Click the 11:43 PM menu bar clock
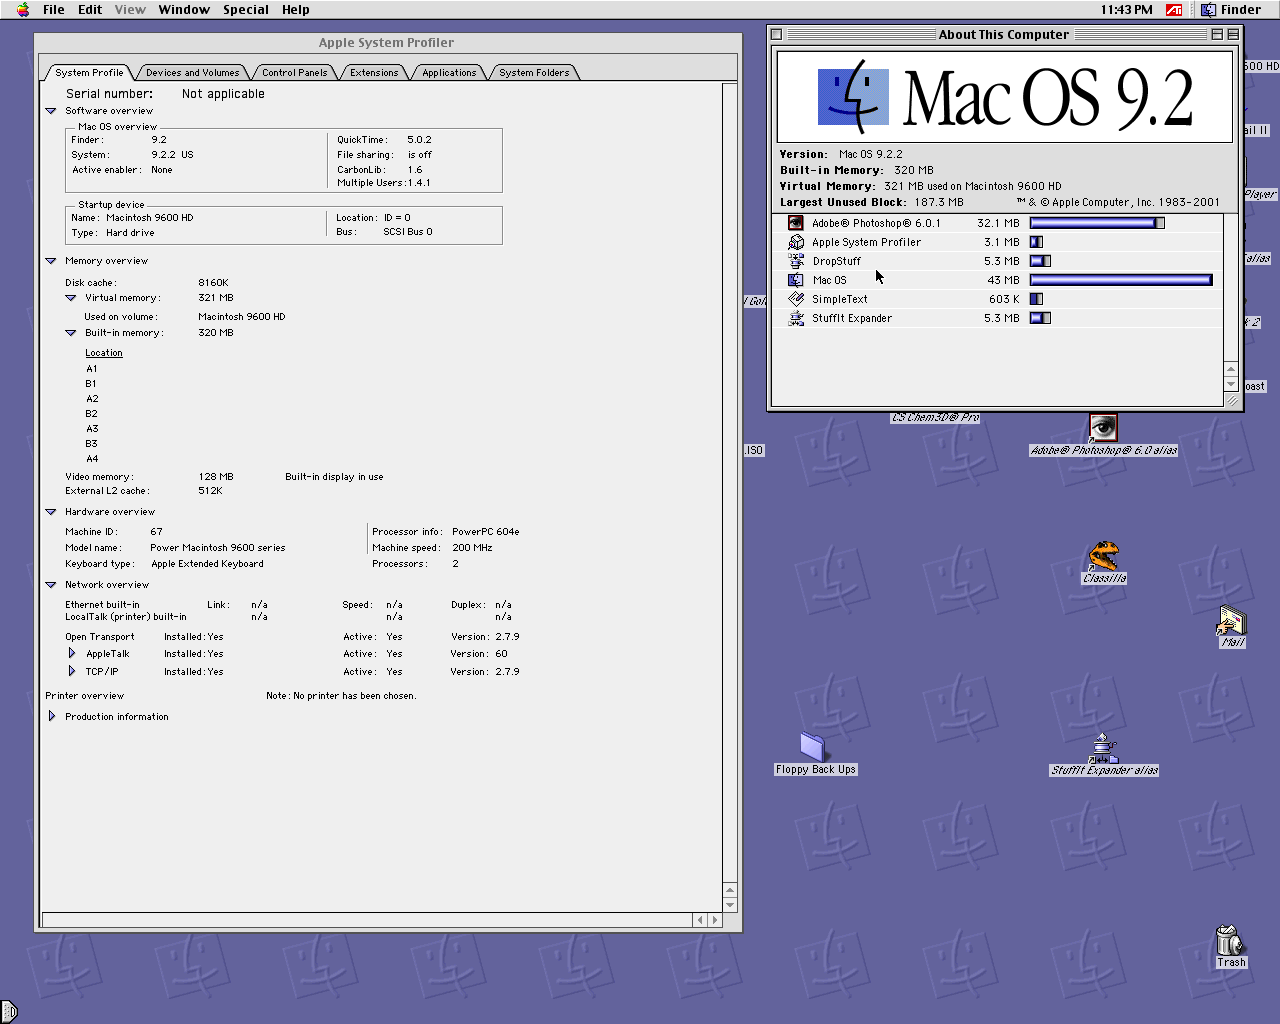This screenshot has height=1024, width=1280. (x=1126, y=9)
